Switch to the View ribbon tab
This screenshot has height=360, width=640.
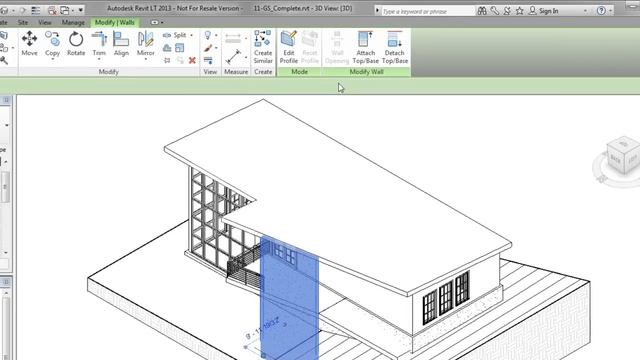tap(45, 22)
